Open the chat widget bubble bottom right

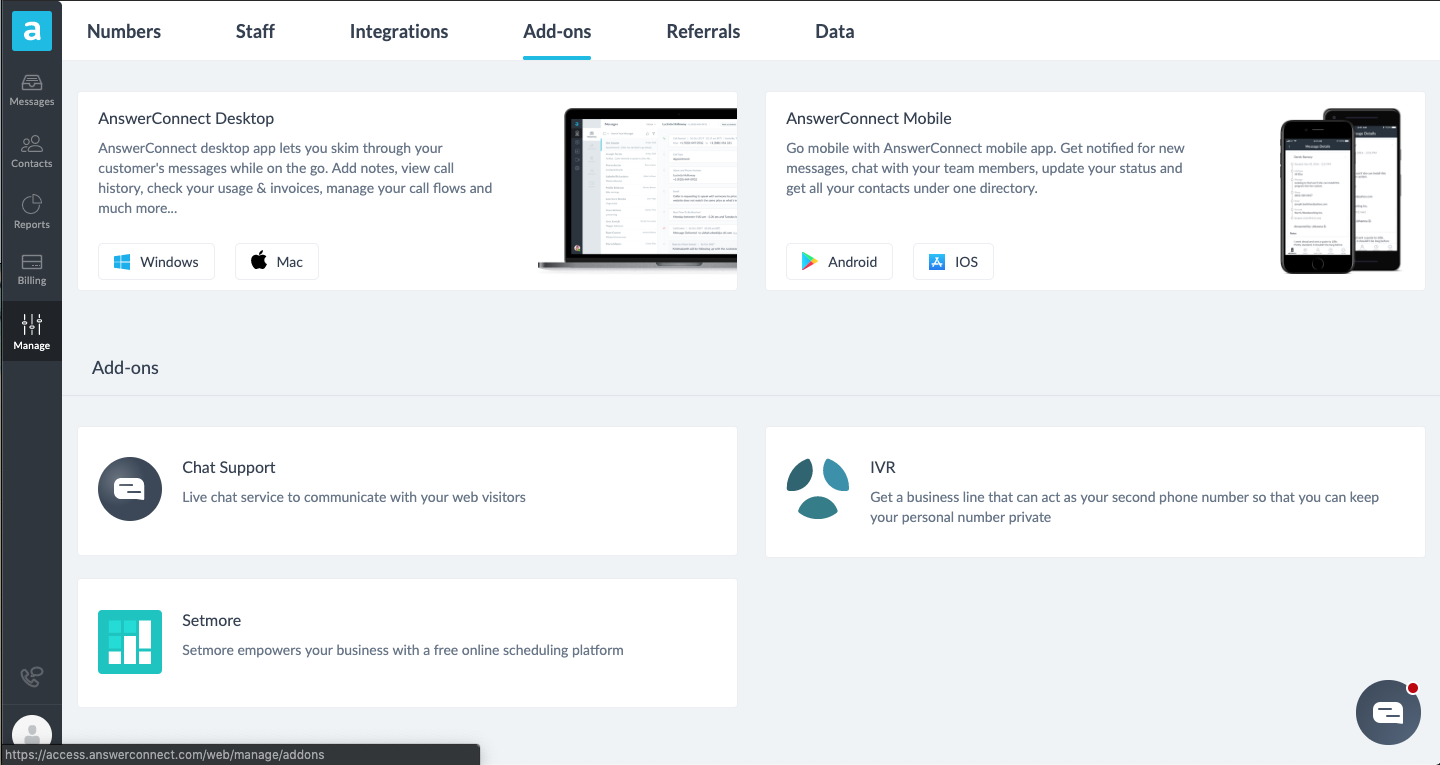tap(1388, 712)
